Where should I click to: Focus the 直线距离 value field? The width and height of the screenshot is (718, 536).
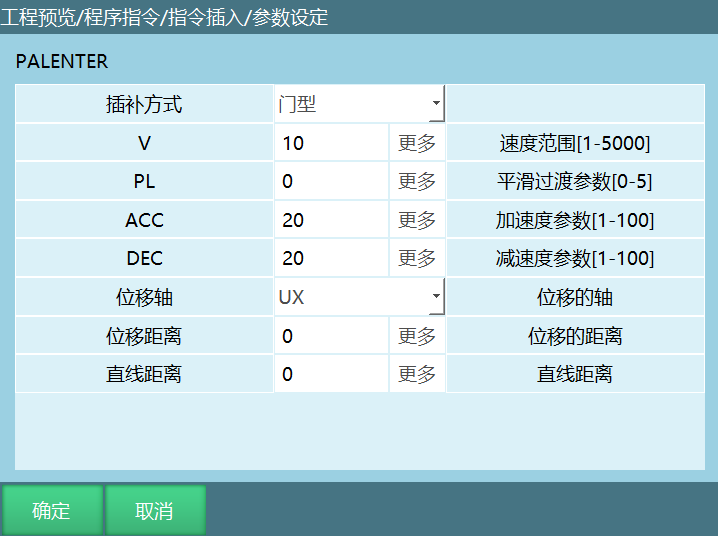pos(331,374)
